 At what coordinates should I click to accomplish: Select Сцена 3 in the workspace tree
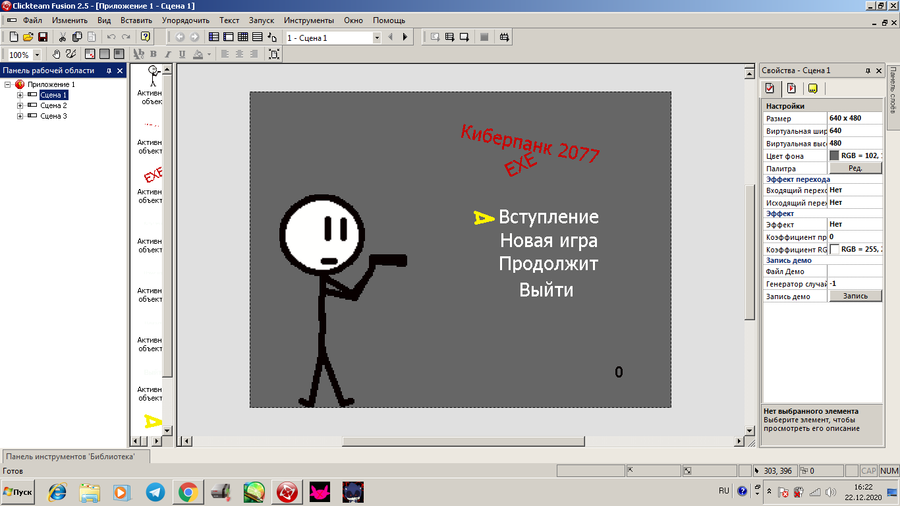(53, 116)
